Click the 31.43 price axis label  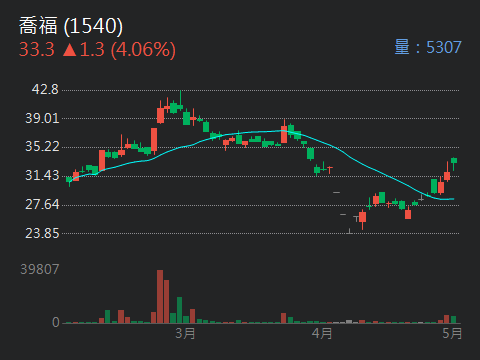point(42,175)
